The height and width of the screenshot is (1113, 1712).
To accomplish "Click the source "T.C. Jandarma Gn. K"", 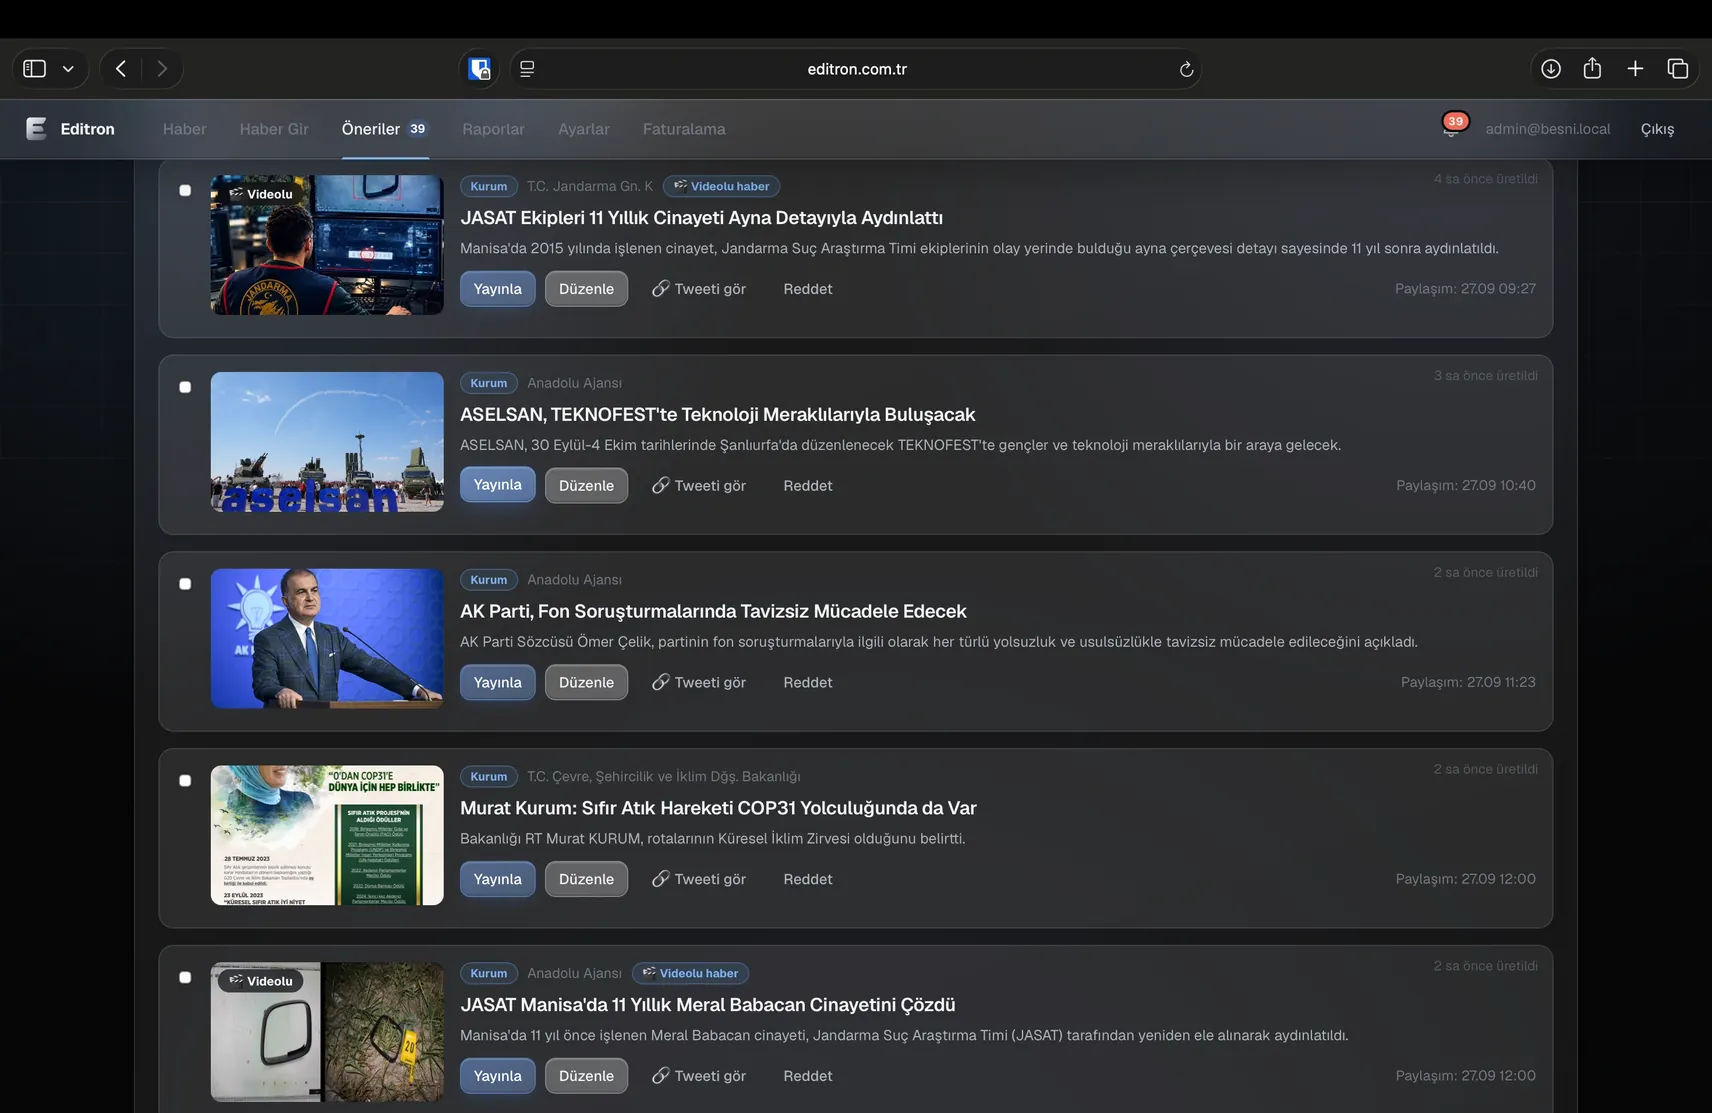I will (x=590, y=186).
